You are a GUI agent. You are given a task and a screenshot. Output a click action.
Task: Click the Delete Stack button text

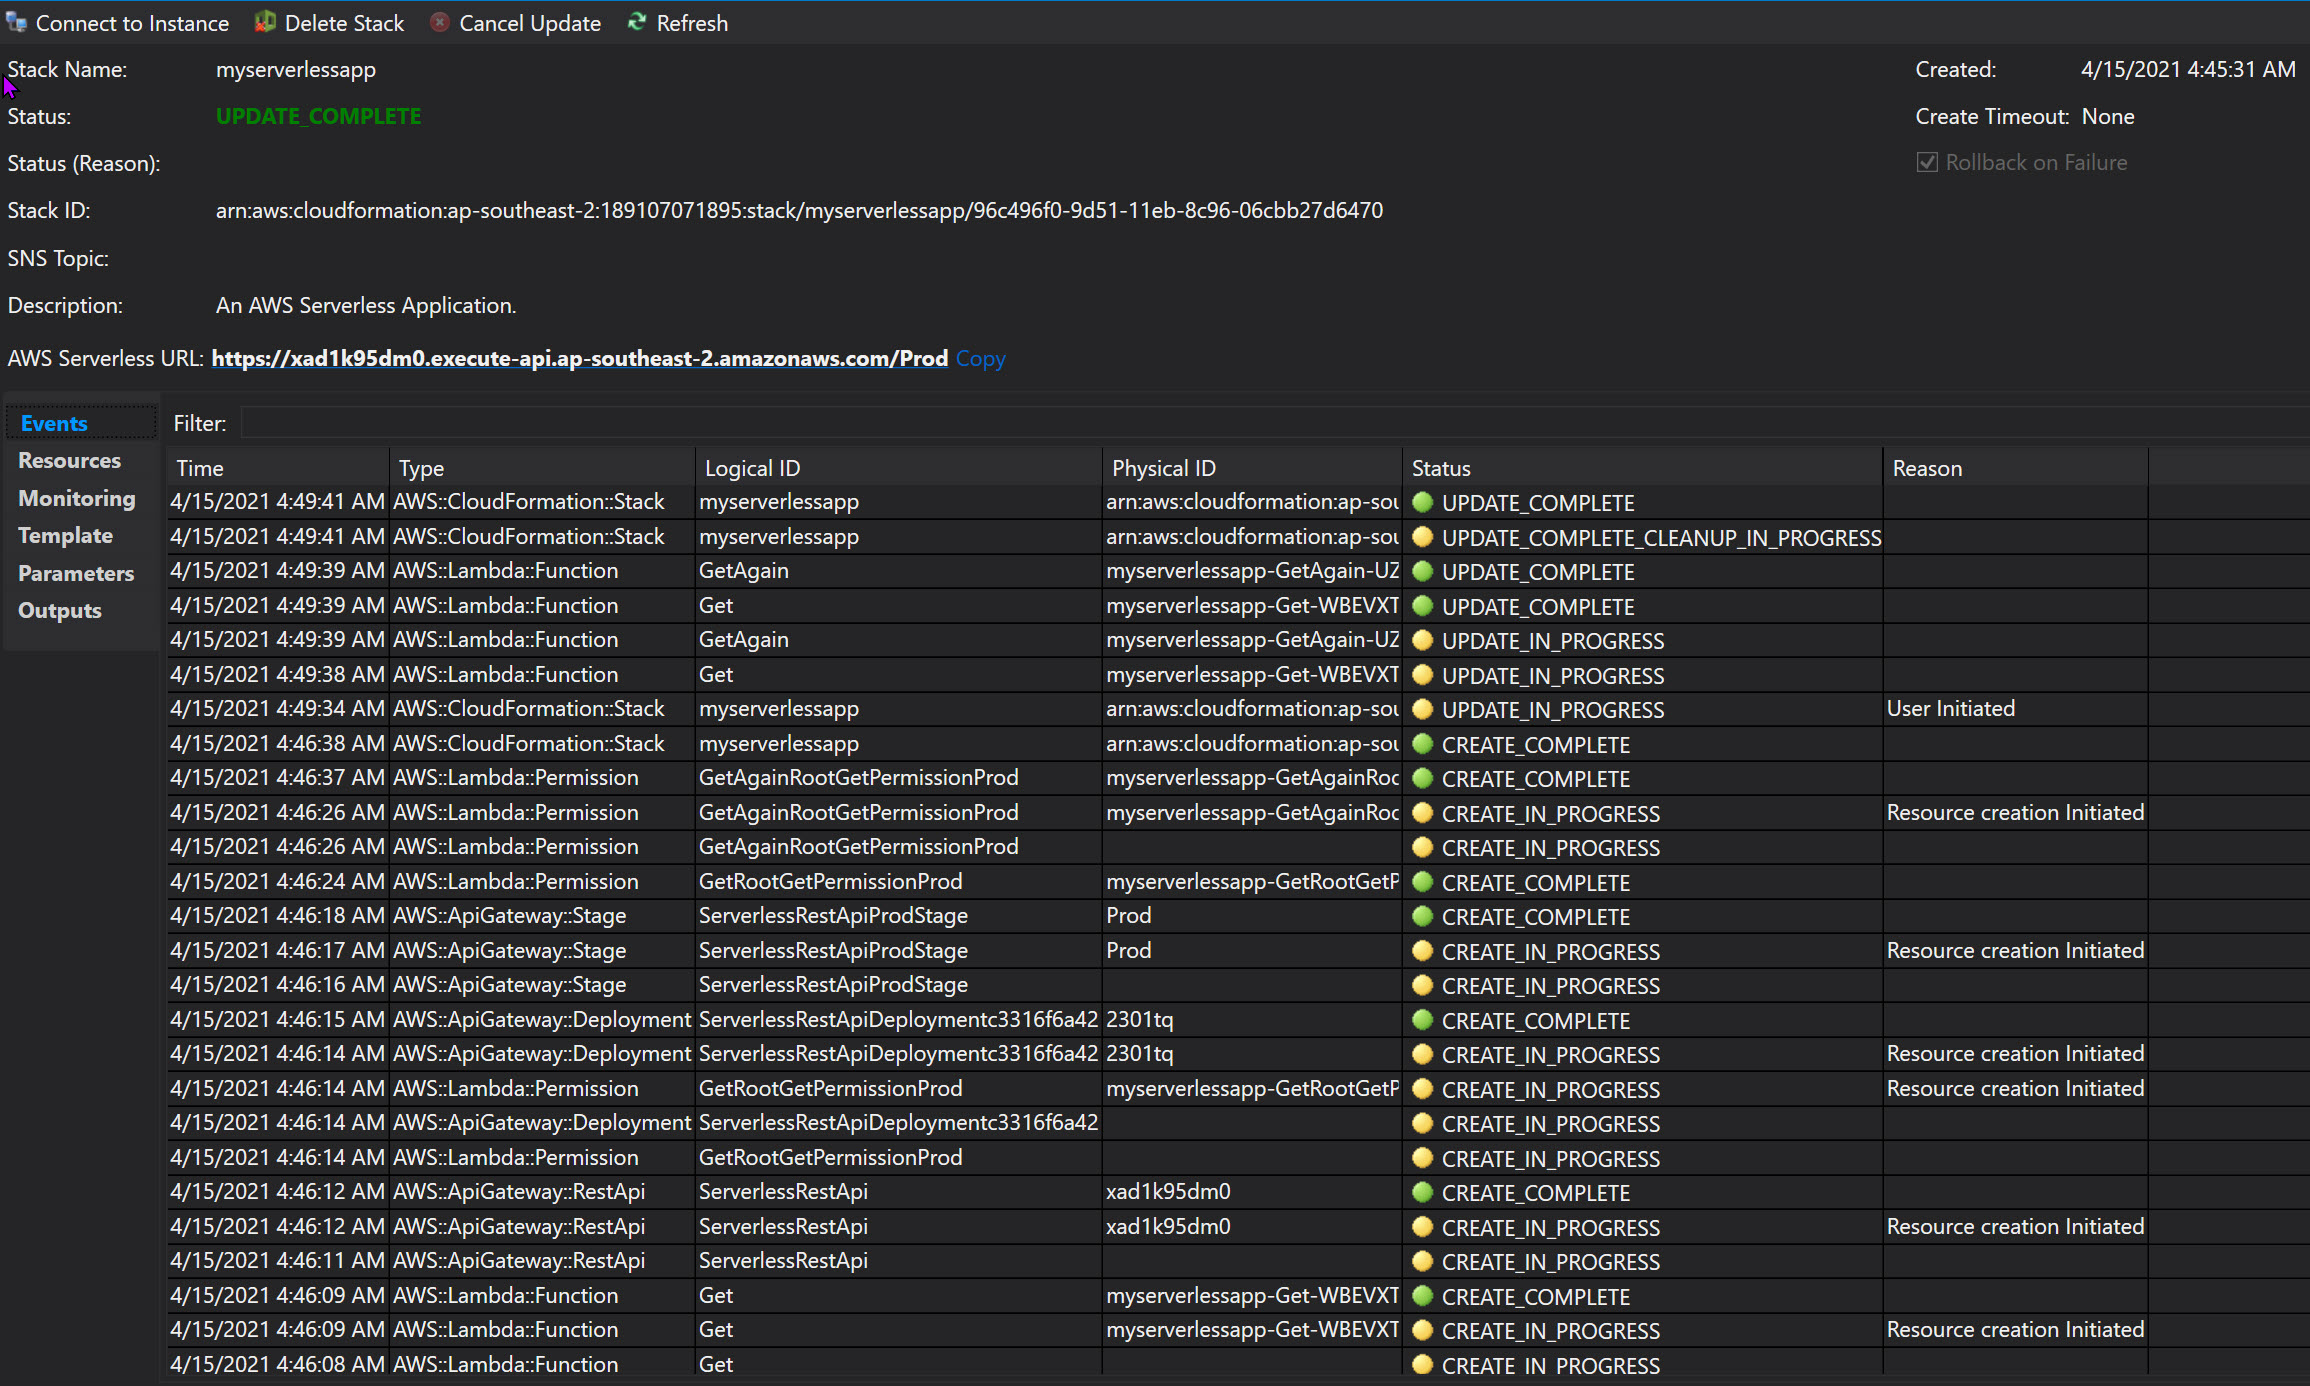pyautogui.click(x=344, y=23)
